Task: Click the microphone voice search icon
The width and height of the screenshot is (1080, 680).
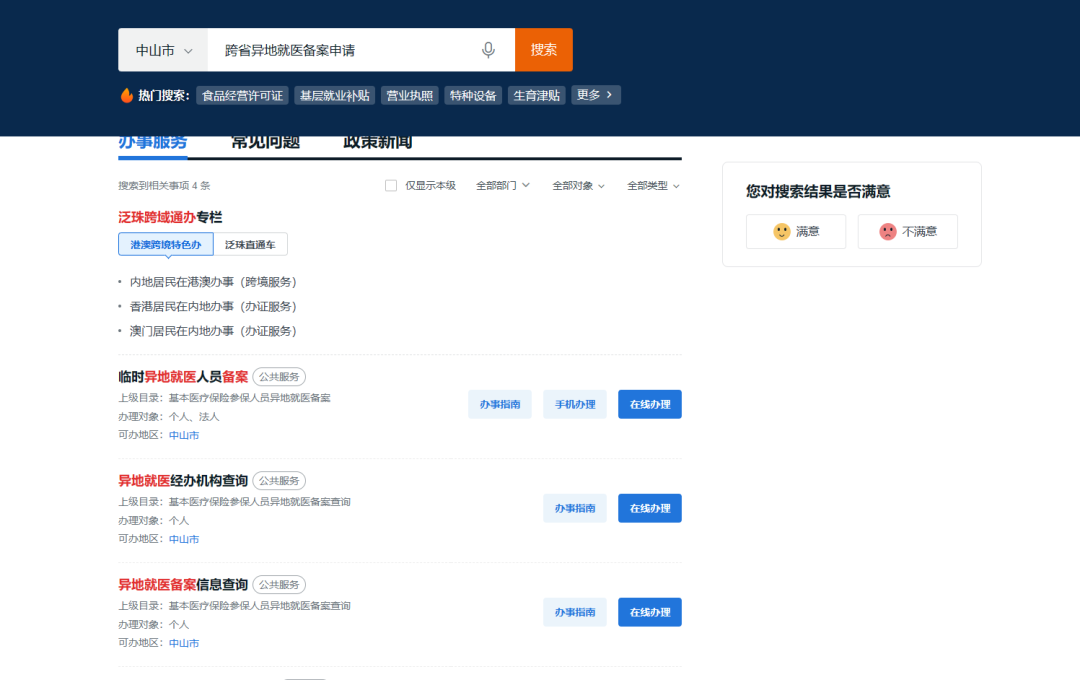Action: 488,50
